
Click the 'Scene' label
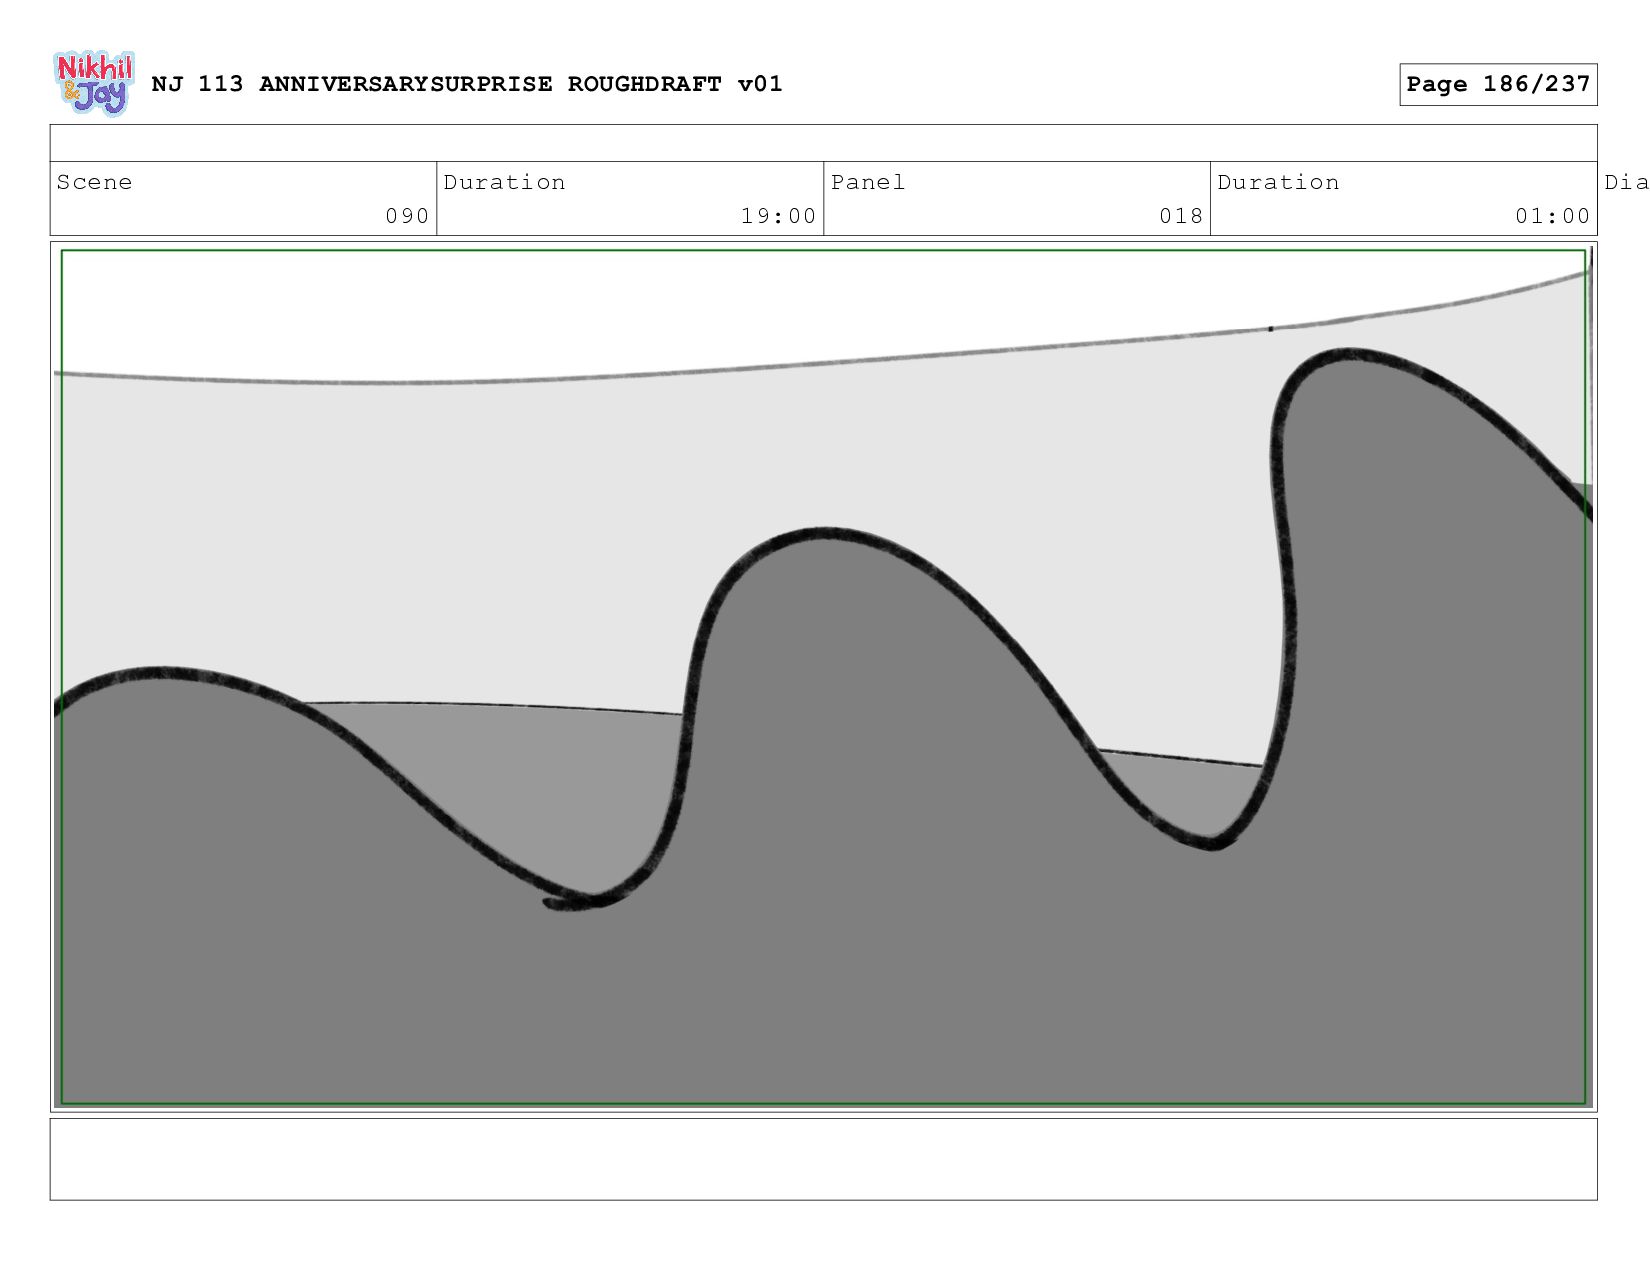(94, 182)
